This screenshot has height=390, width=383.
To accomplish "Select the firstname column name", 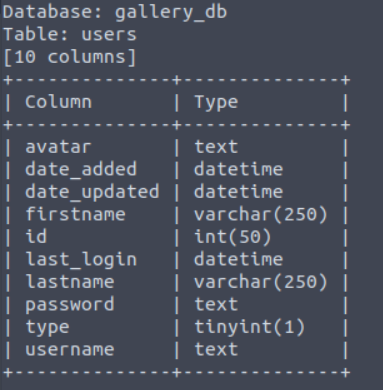I will click(x=75, y=214).
